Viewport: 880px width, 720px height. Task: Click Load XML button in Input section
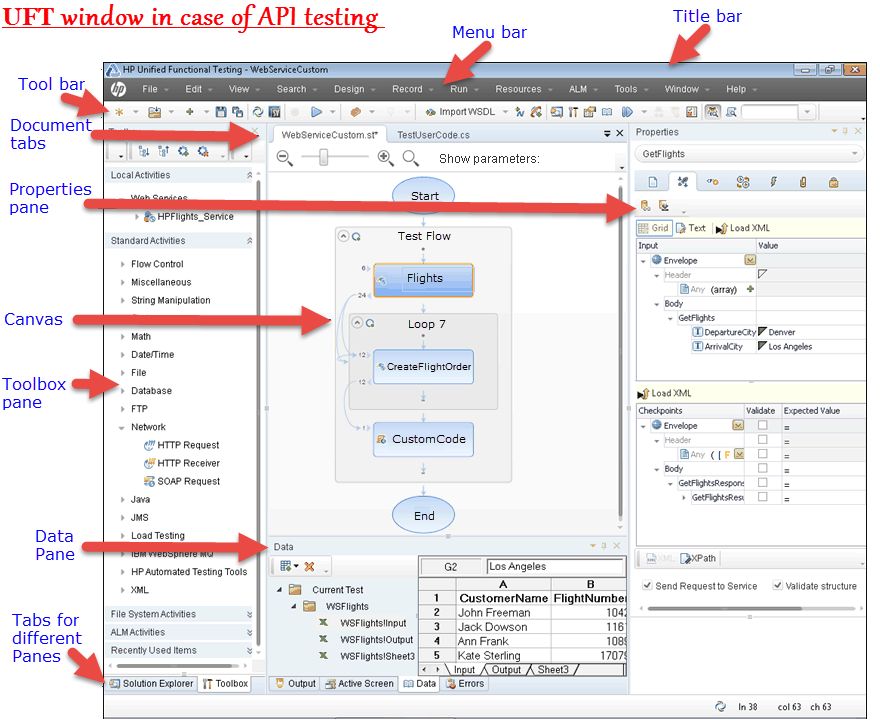click(x=743, y=228)
